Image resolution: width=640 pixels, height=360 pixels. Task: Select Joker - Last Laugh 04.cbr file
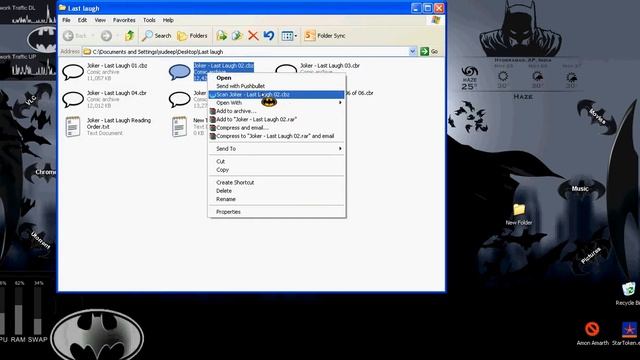pos(104,99)
